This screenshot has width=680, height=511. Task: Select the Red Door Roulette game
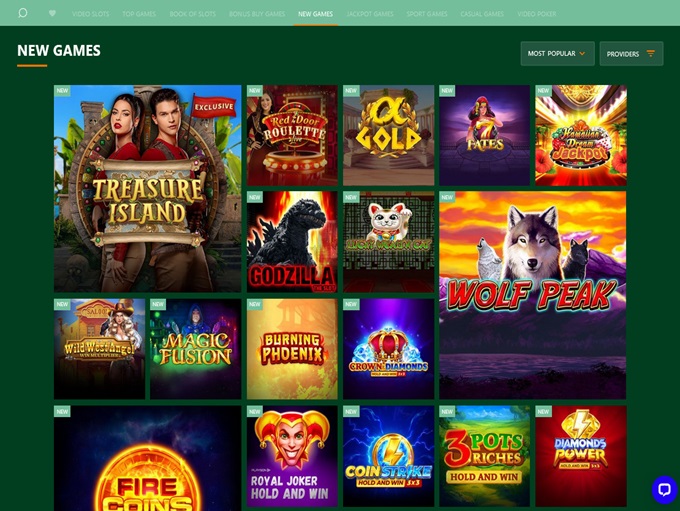point(292,135)
